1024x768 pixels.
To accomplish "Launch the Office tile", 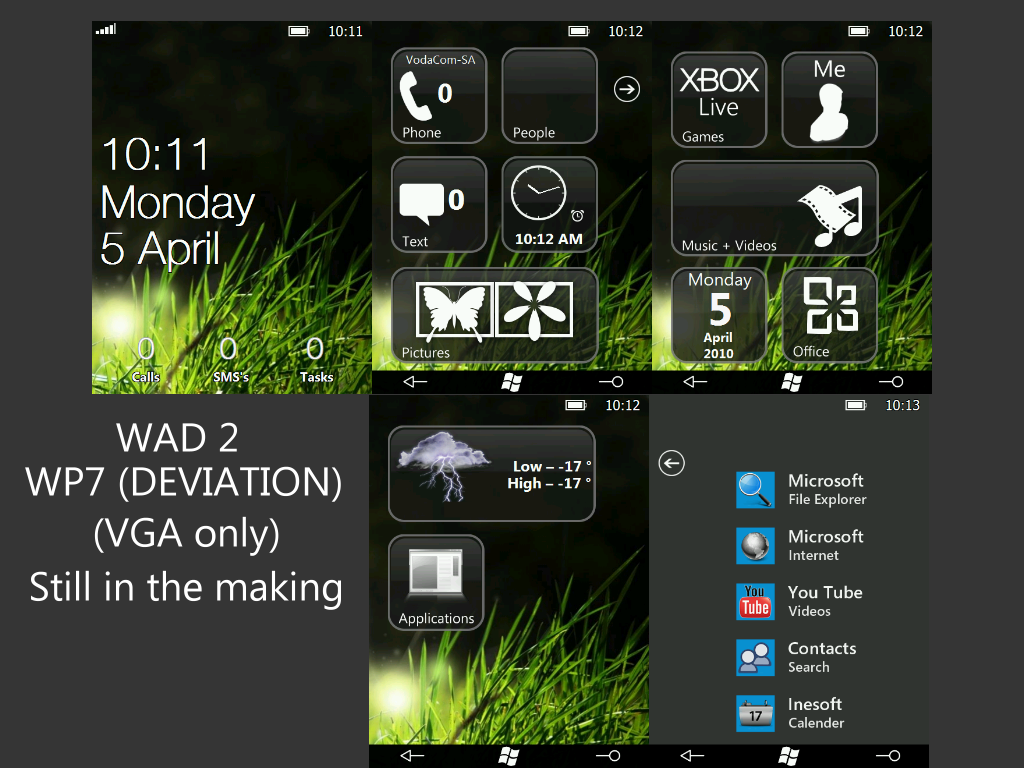I will tap(829, 315).
